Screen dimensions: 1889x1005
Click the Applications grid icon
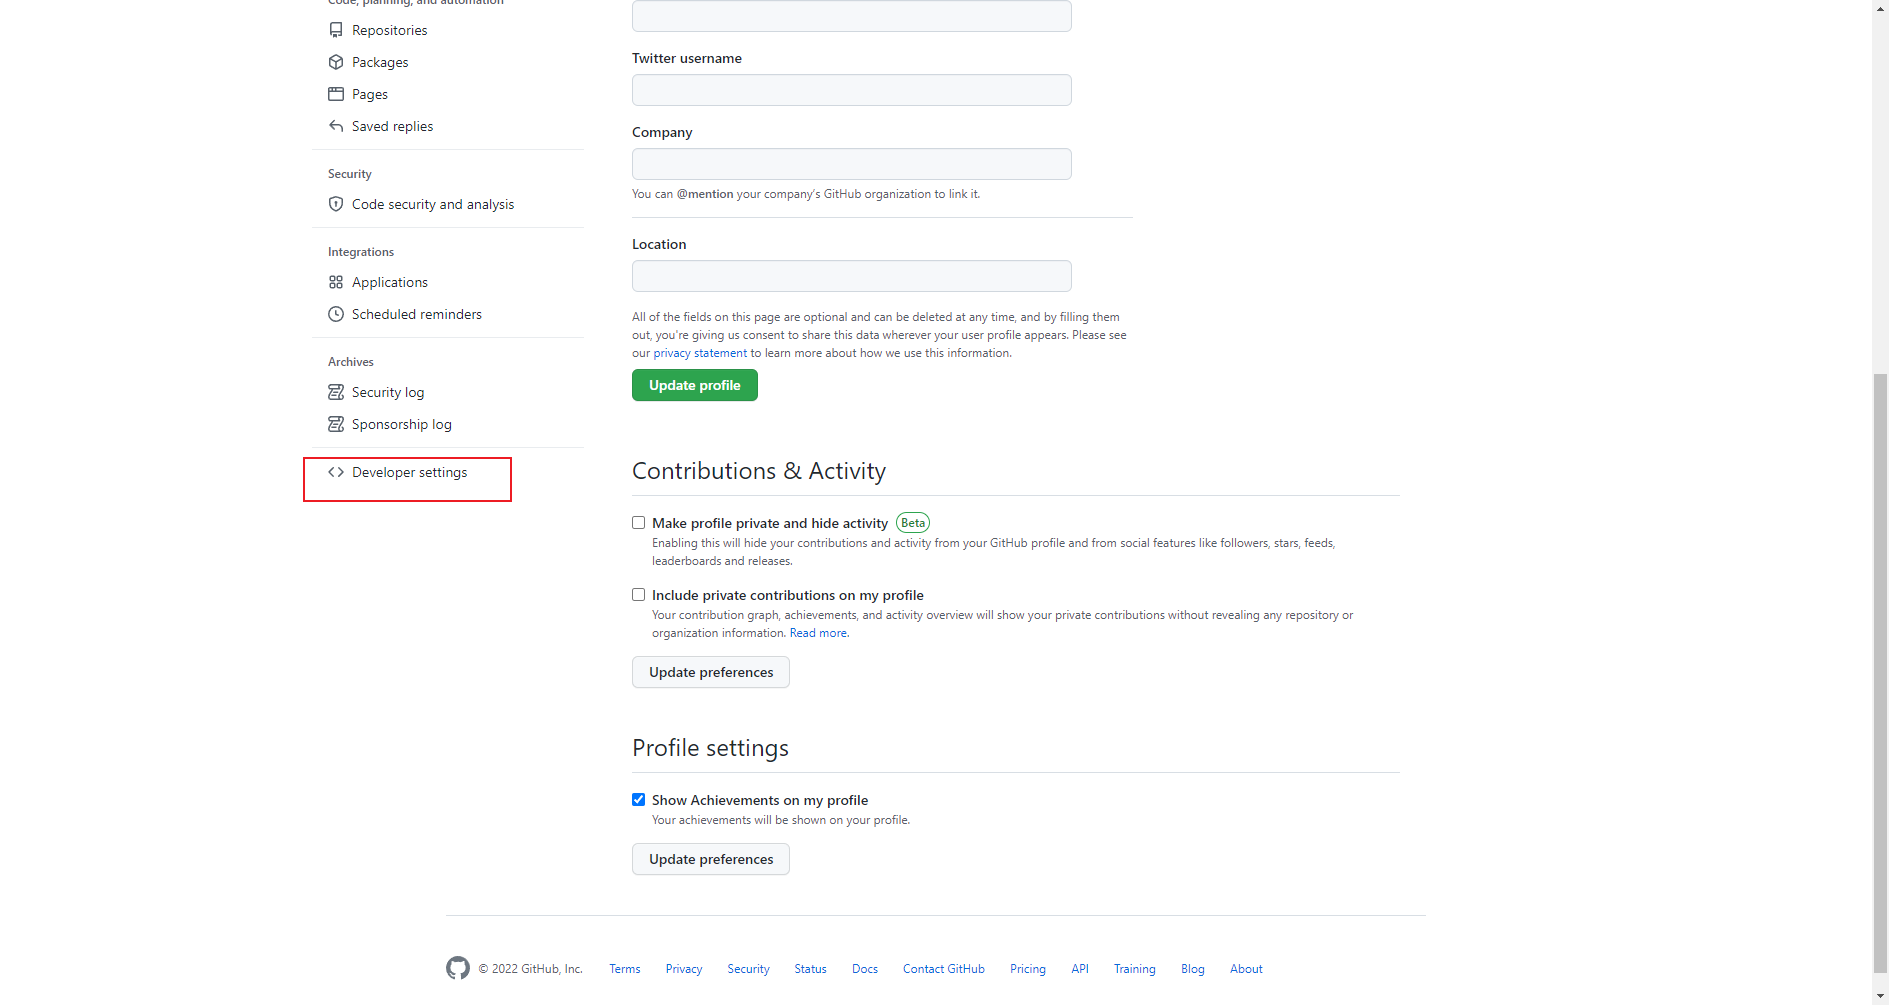coord(336,282)
